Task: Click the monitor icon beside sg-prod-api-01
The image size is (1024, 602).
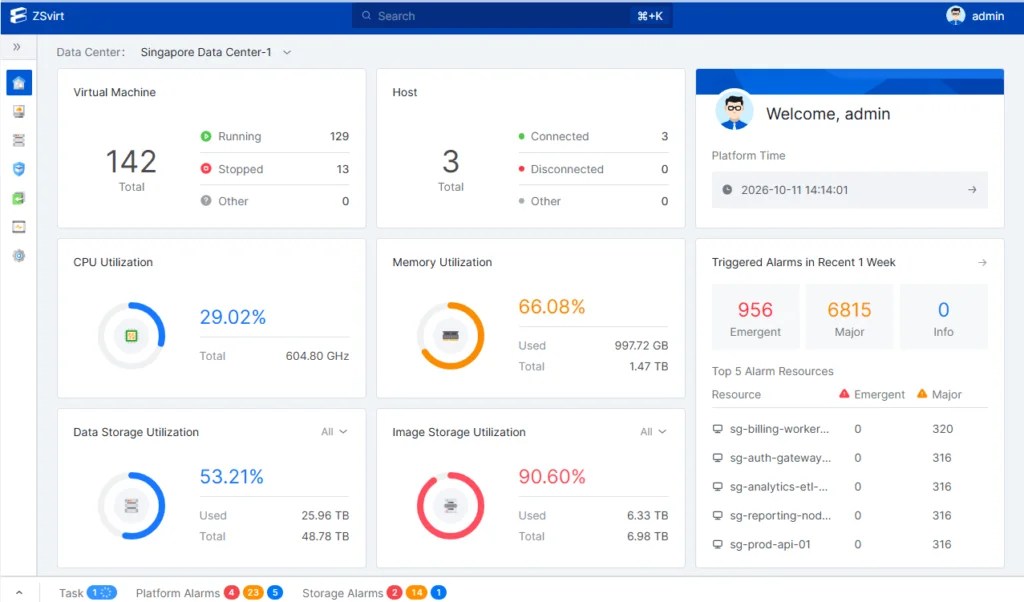Action: click(x=718, y=544)
